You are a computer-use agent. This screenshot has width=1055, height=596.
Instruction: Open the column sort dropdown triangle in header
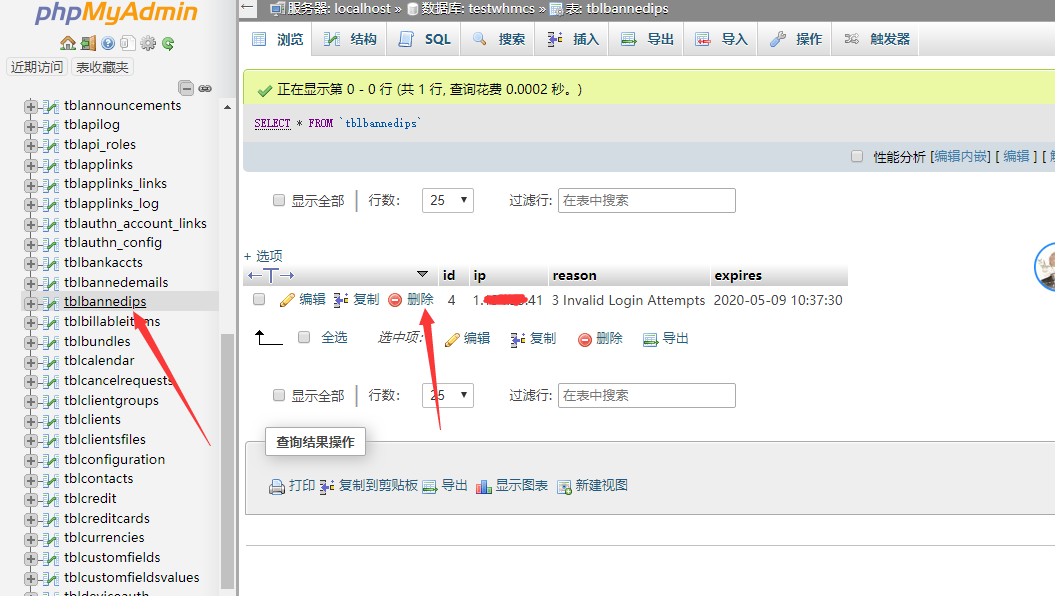pyautogui.click(x=423, y=274)
